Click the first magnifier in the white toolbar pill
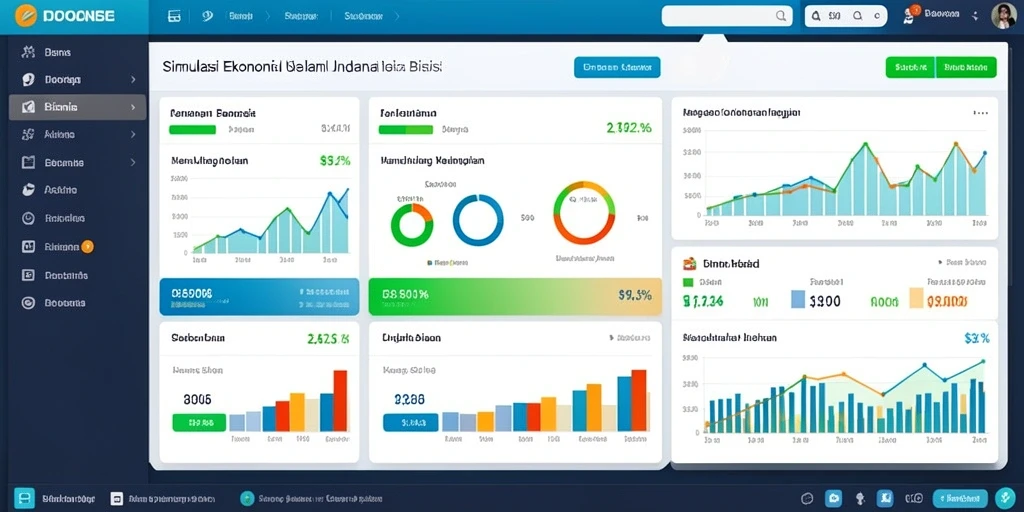This screenshot has width=1024, height=512. pos(817,16)
